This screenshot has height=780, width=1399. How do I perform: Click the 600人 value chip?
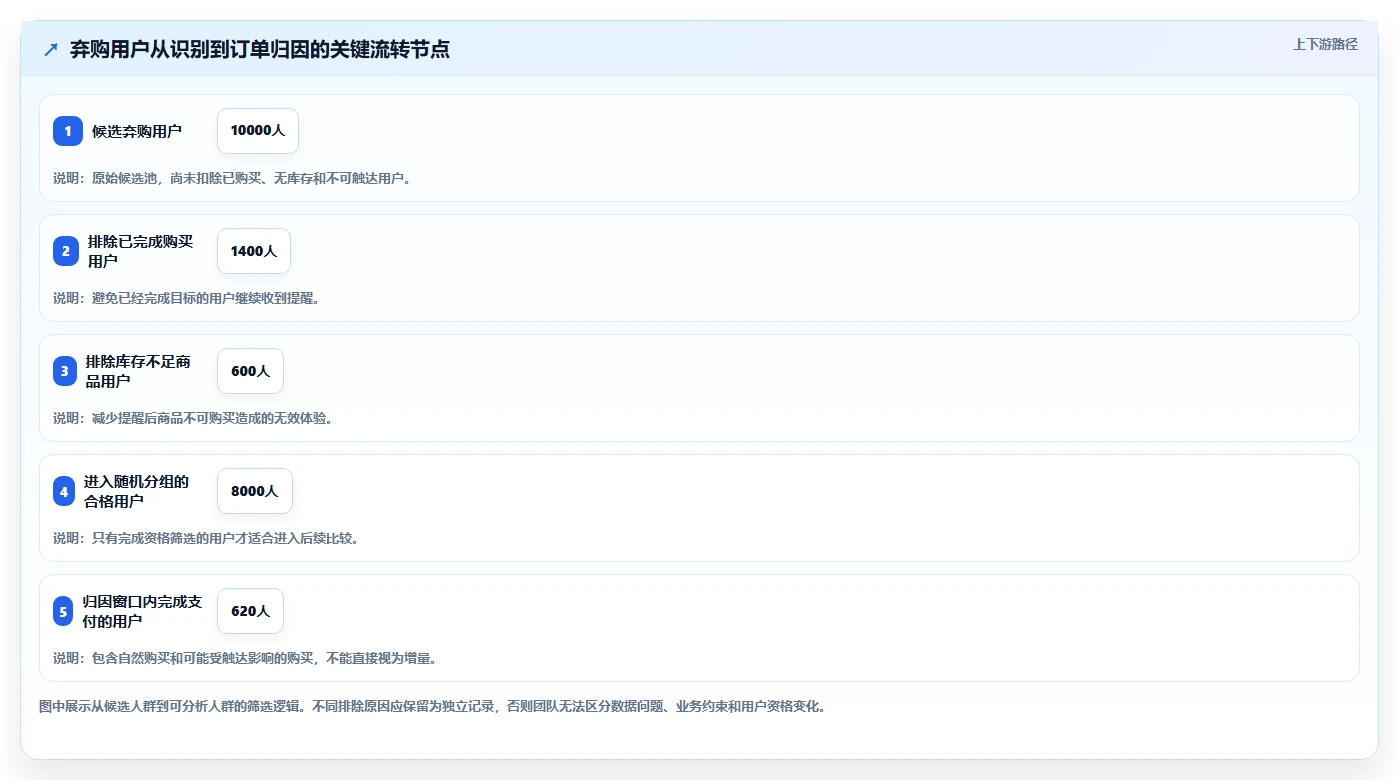pyautogui.click(x=250, y=371)
